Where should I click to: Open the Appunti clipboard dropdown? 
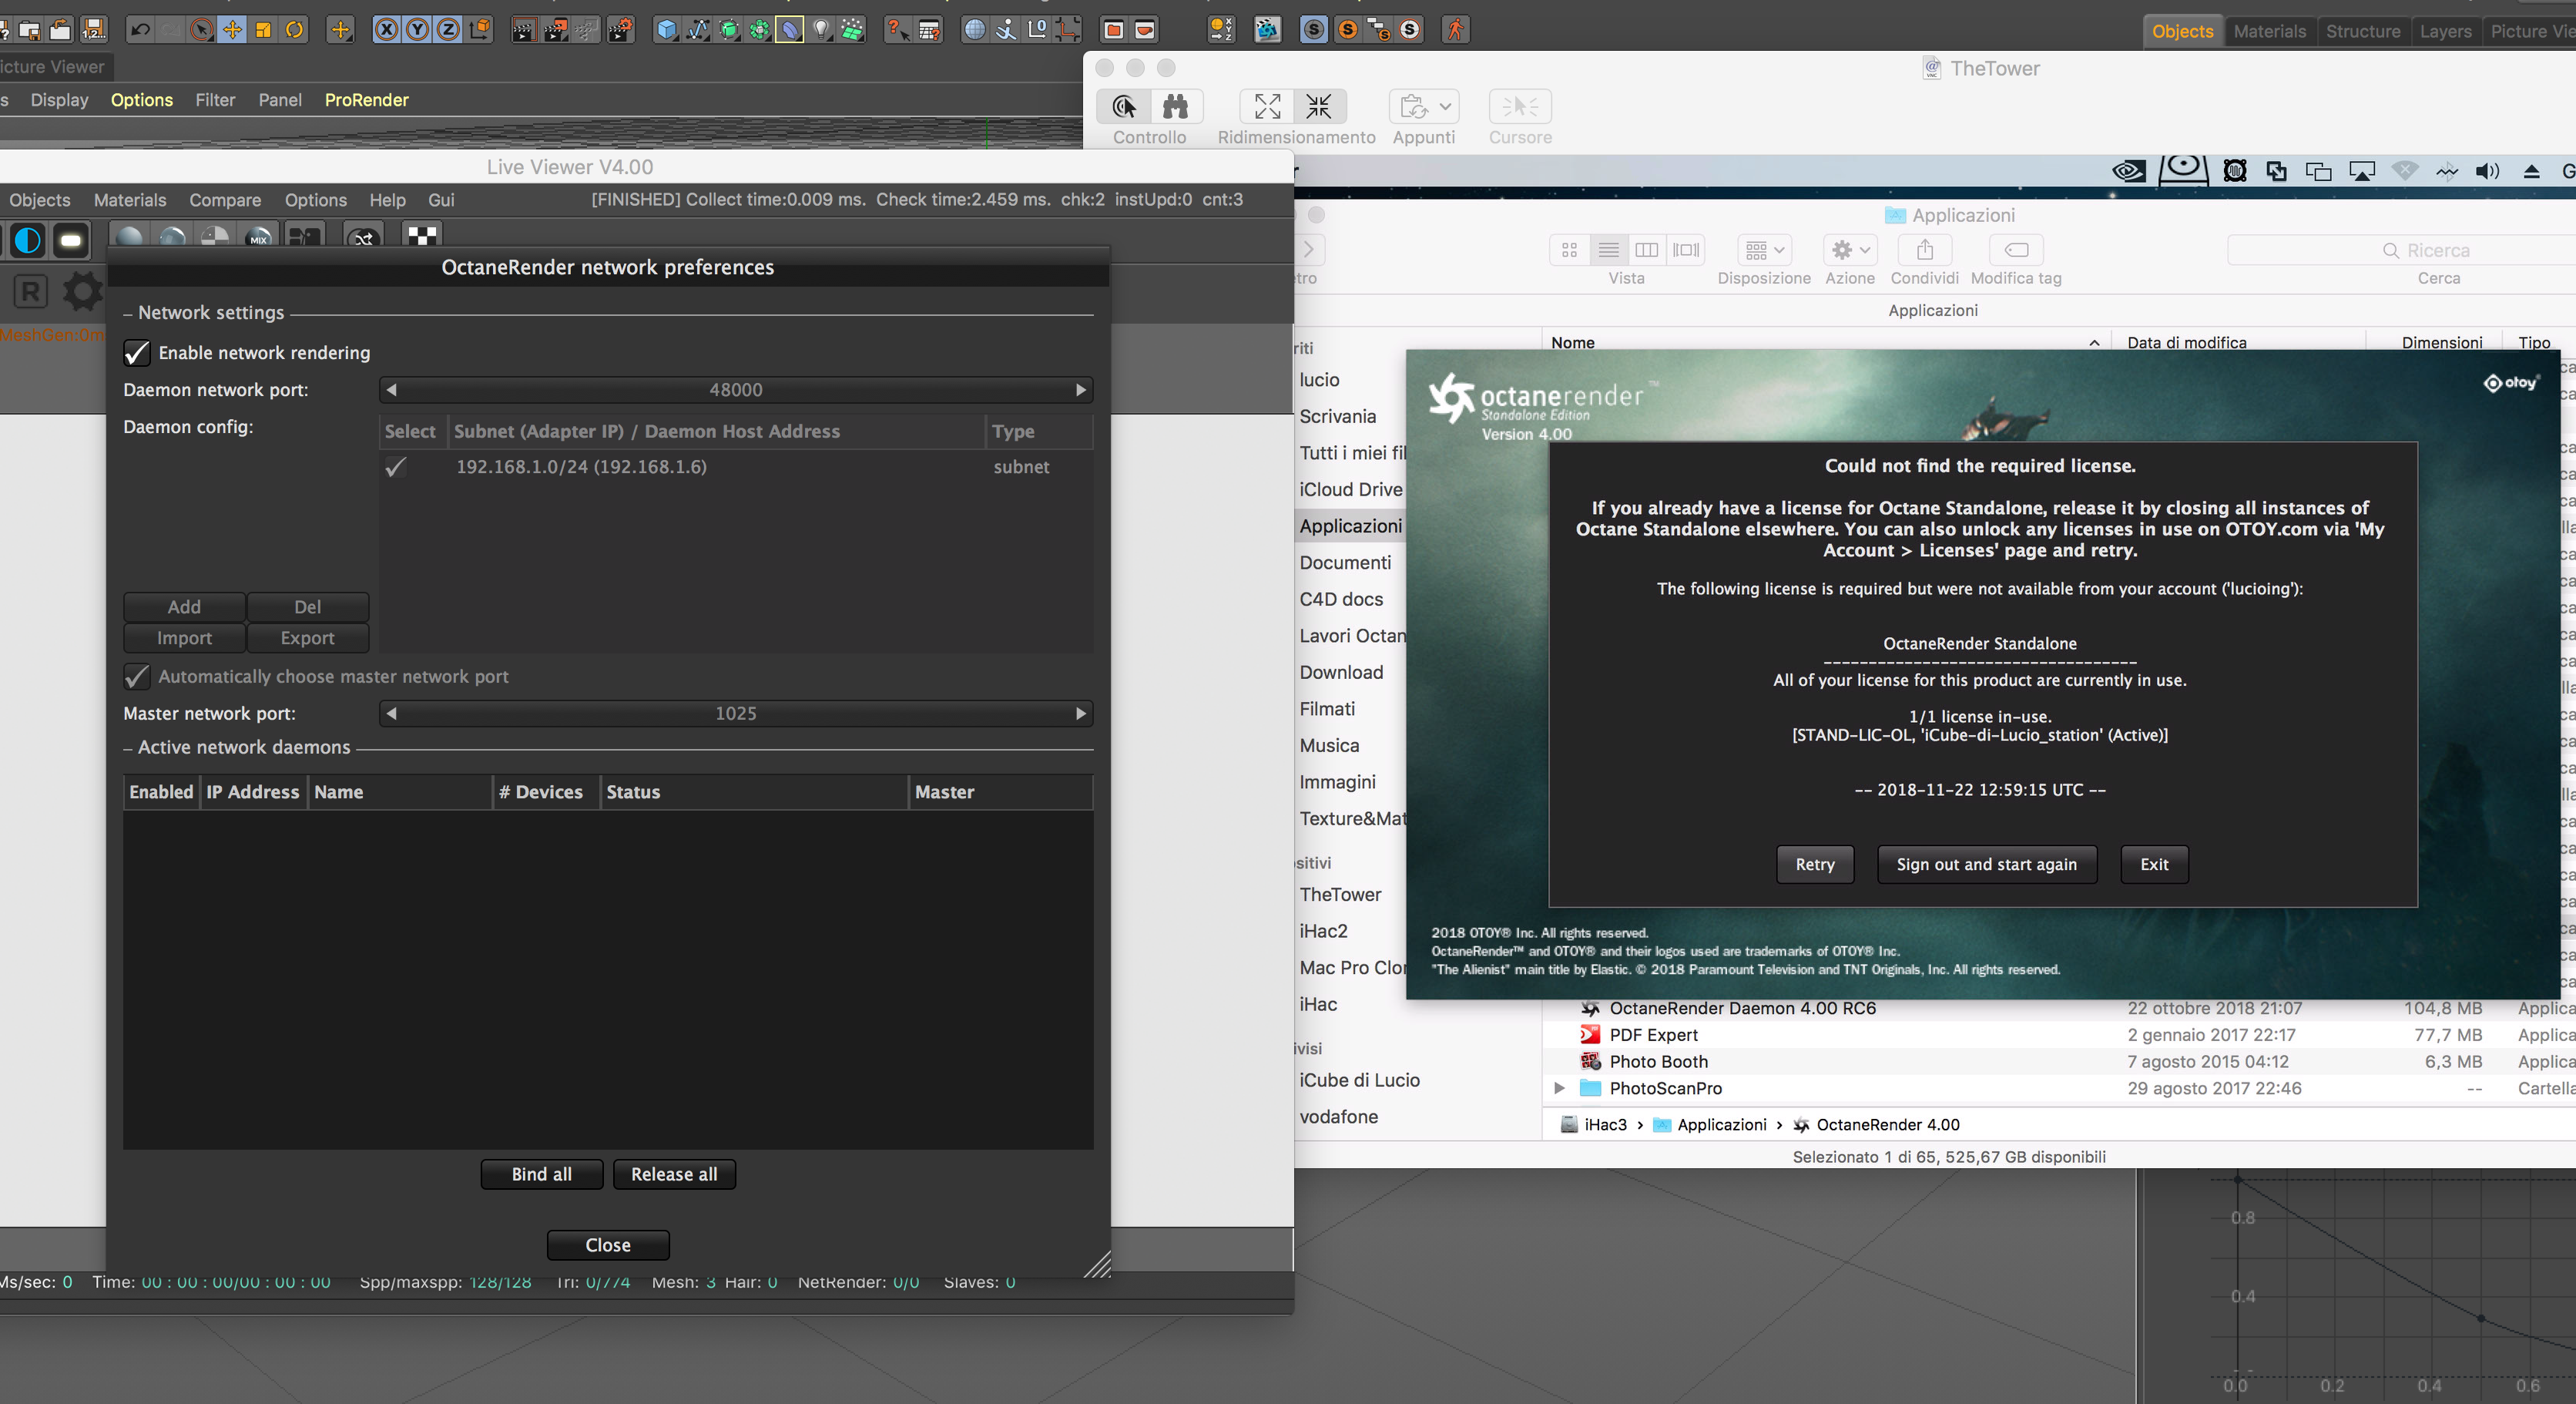pos(1424,106)
